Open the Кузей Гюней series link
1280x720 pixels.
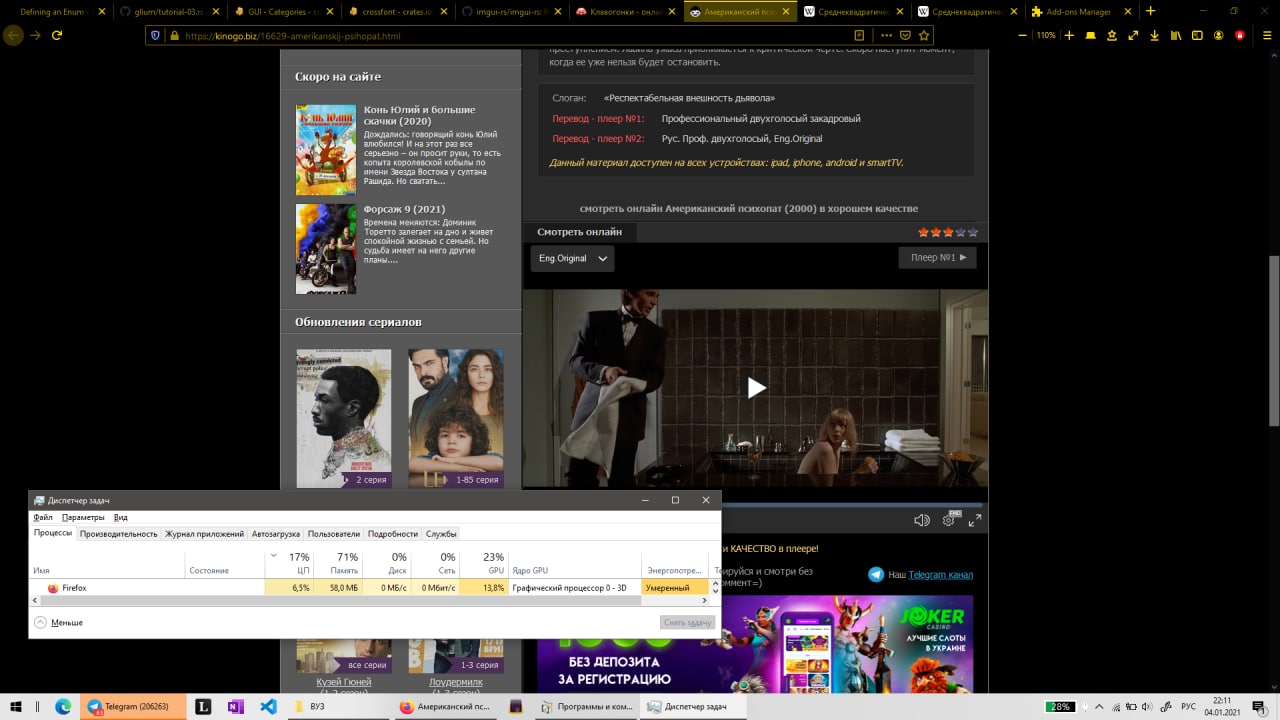344,682
